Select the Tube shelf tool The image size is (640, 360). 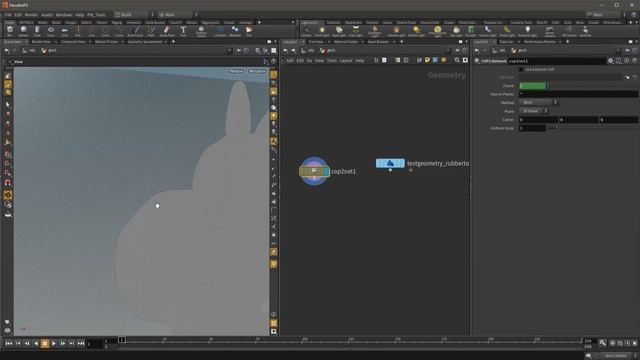tap(37, 31)
